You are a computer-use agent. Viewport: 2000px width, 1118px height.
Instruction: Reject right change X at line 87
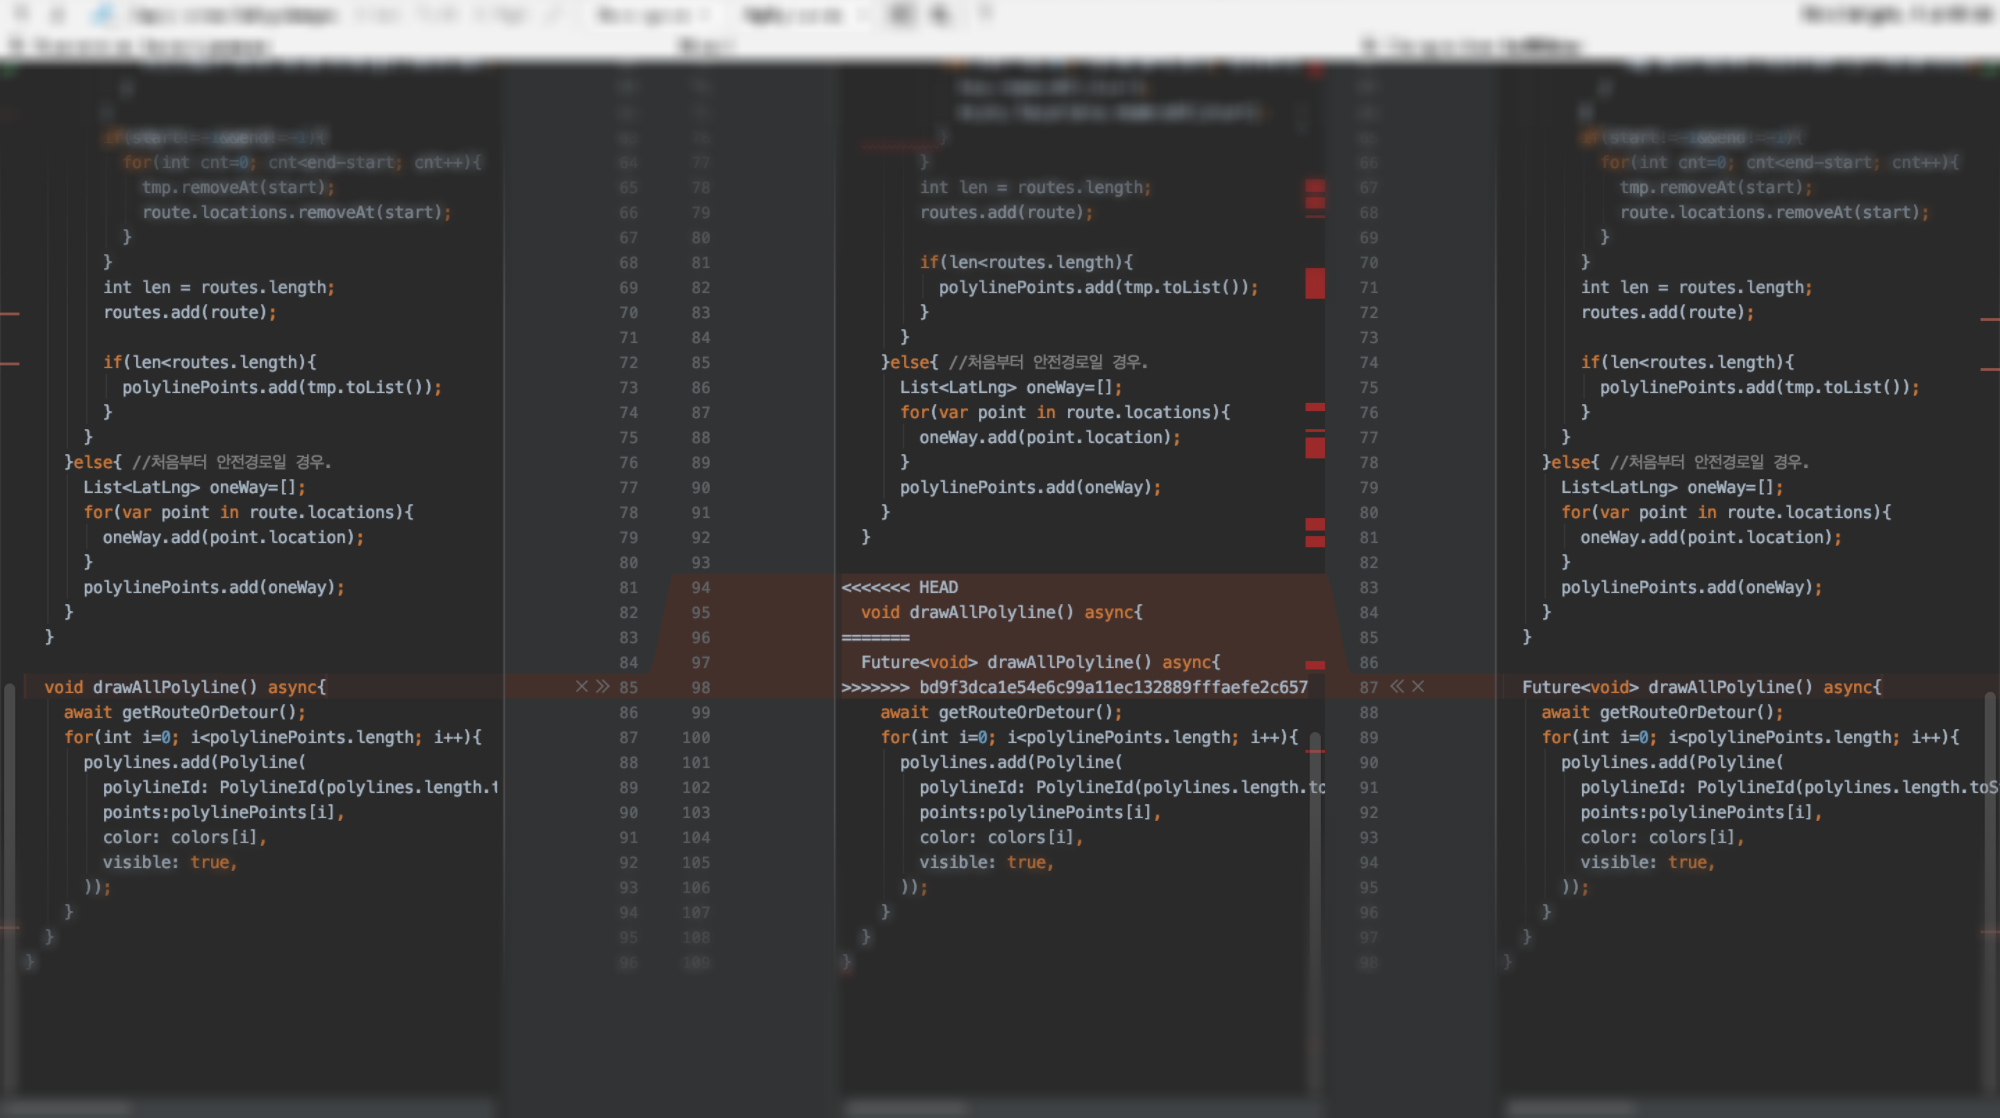(1418, 686)
